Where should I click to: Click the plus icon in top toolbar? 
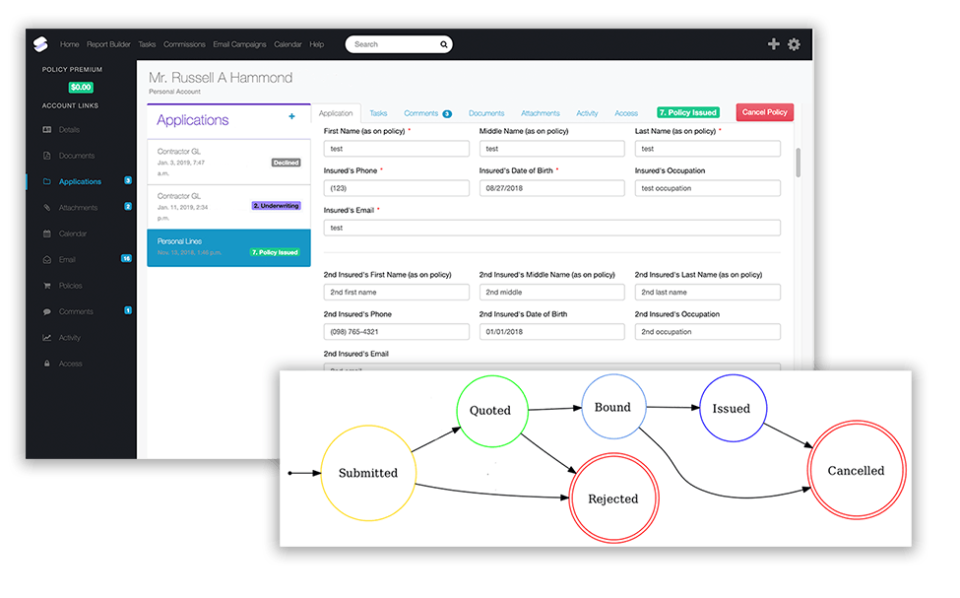tap(773, 44)
